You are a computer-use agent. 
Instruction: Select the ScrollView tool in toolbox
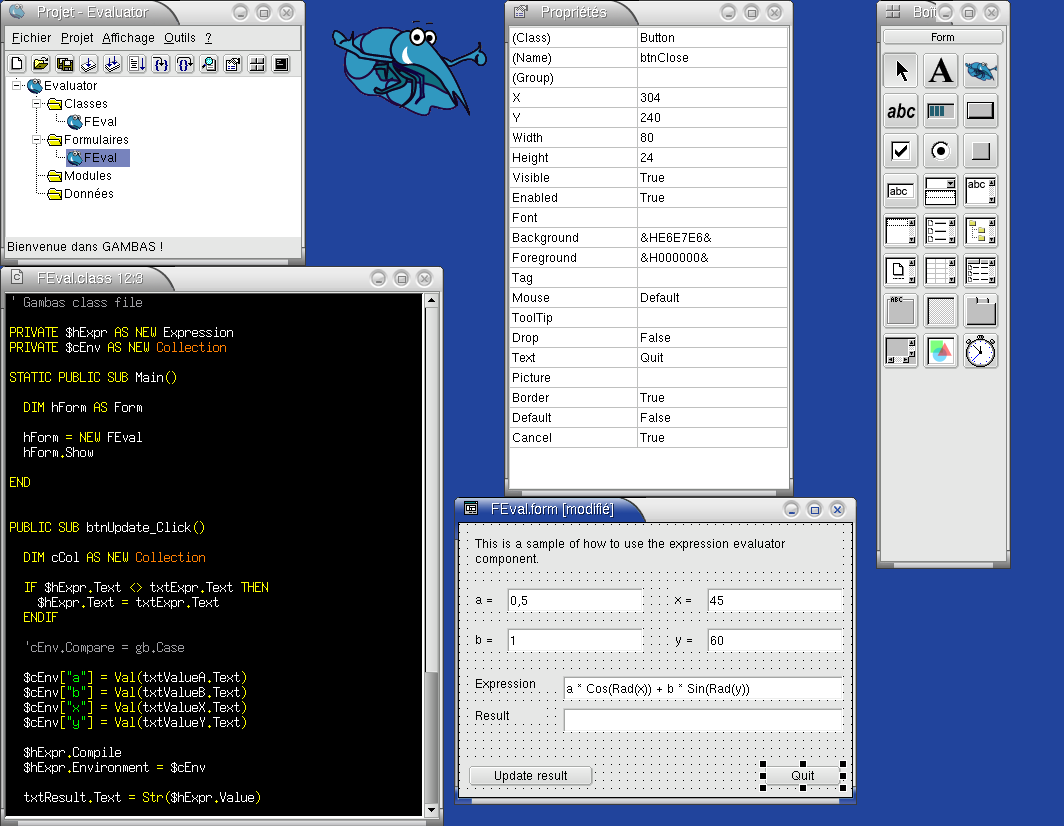(x=900, y=351)
